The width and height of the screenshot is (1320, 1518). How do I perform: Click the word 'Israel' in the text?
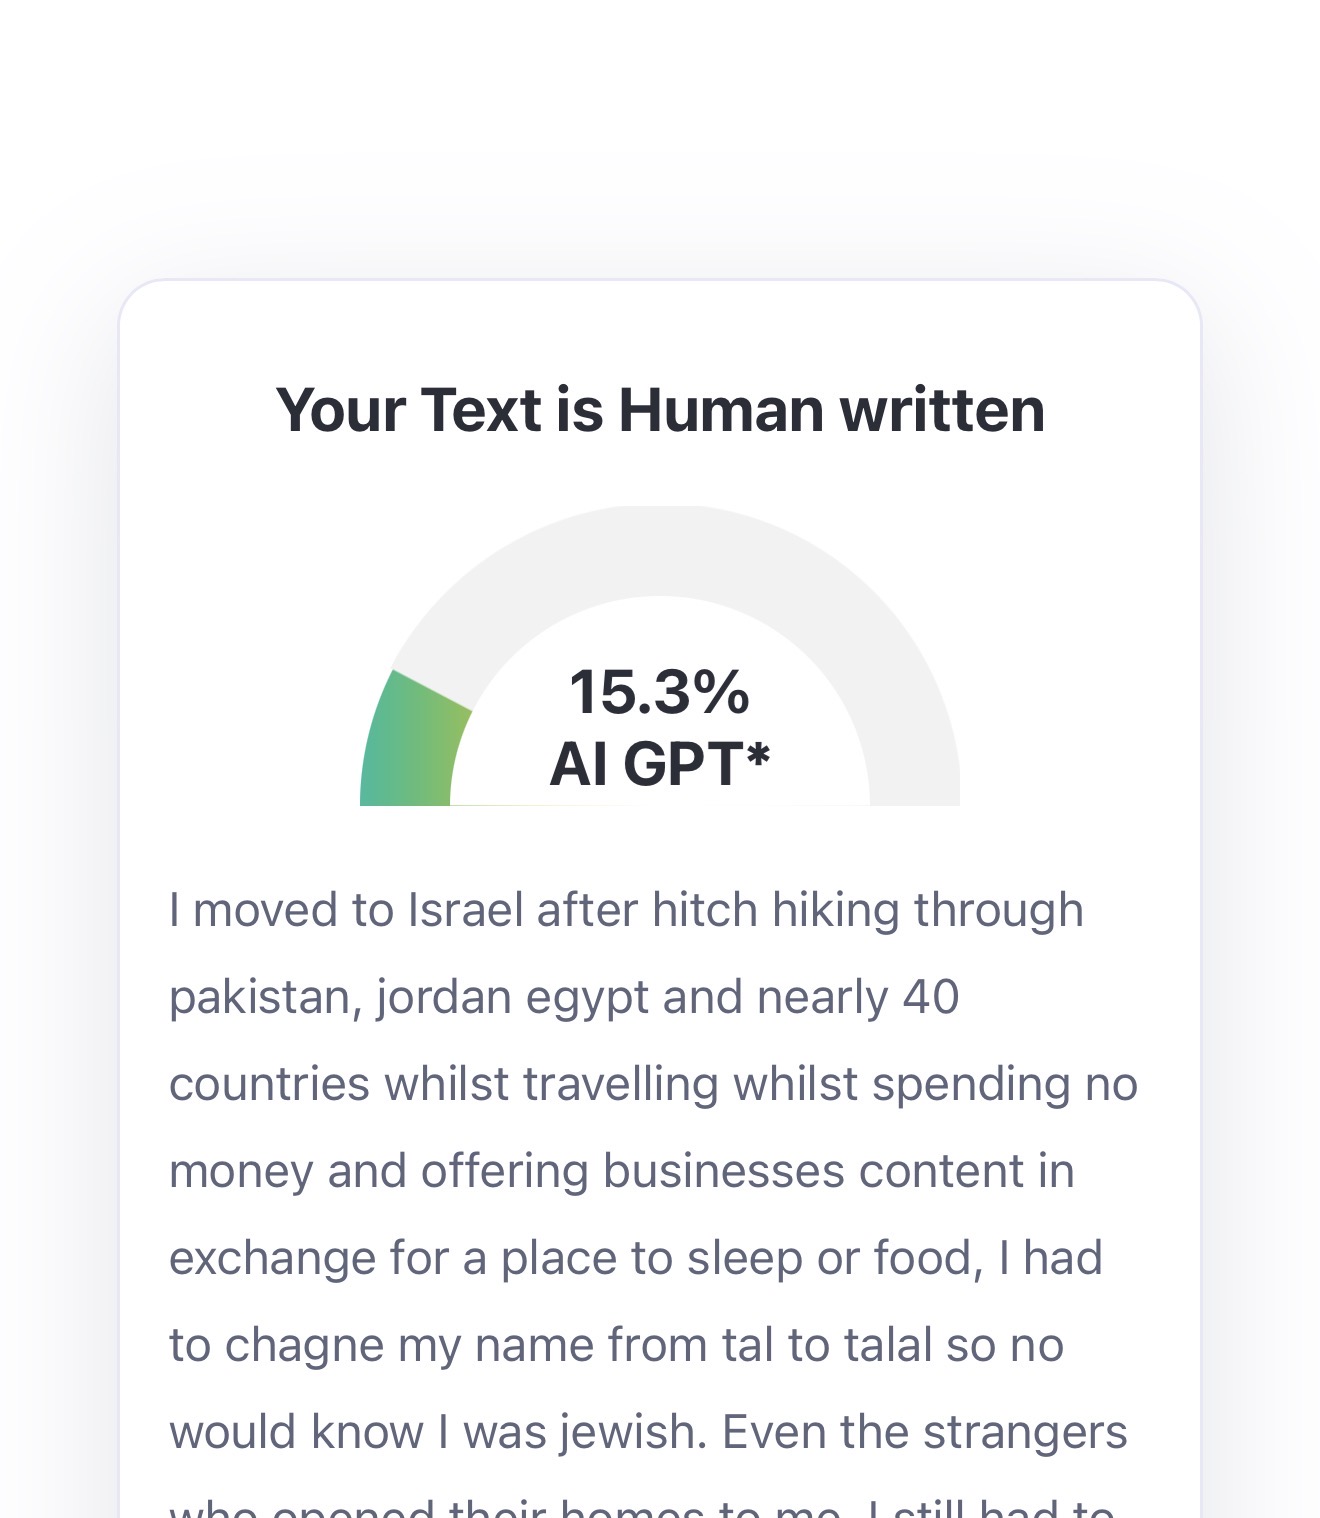click(x=465, y=910)
